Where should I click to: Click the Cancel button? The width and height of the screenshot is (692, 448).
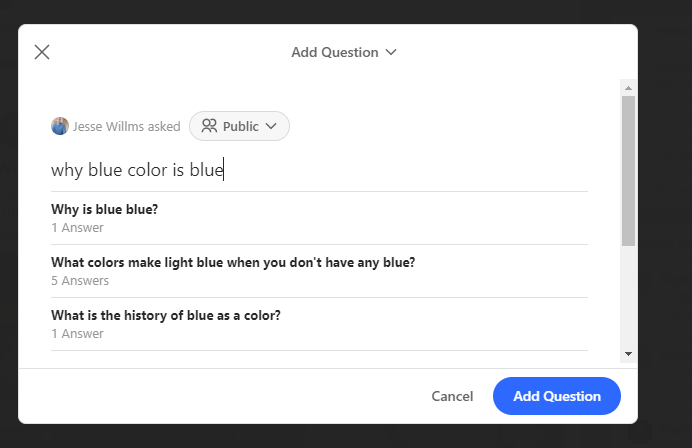(x=452, y=396)
